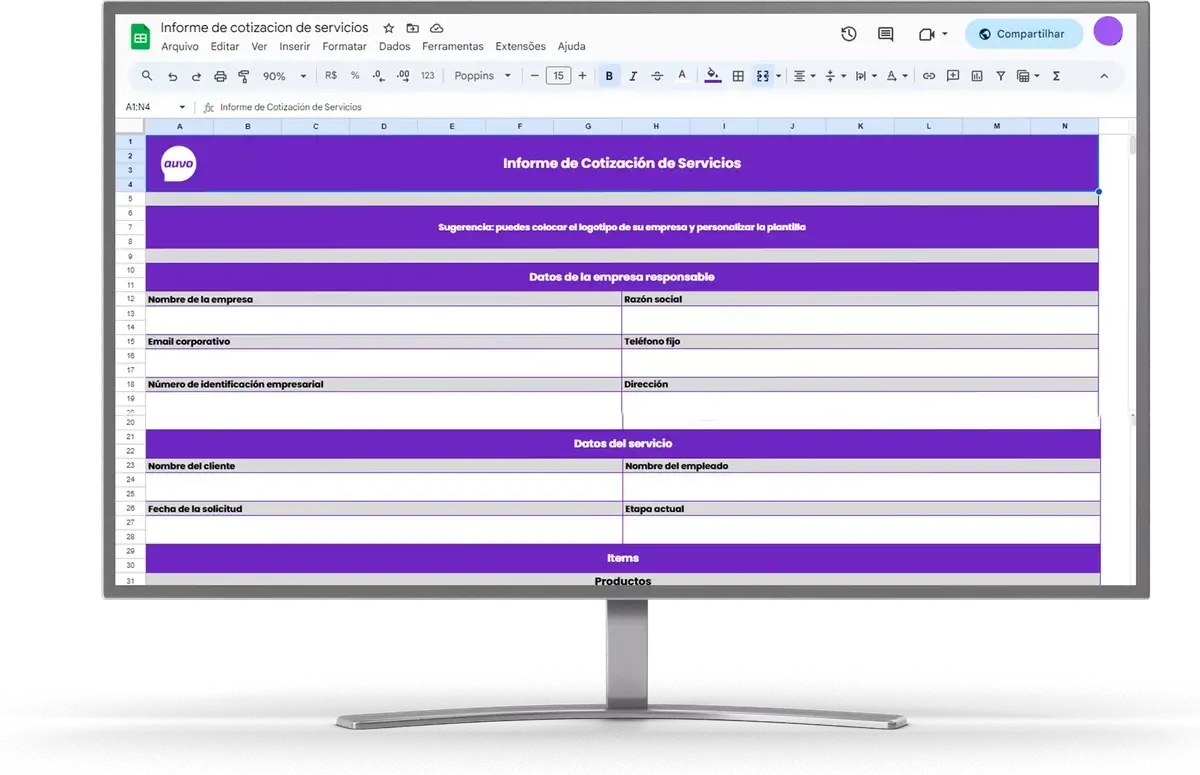Open comments panel icon in header

point(886,34)
